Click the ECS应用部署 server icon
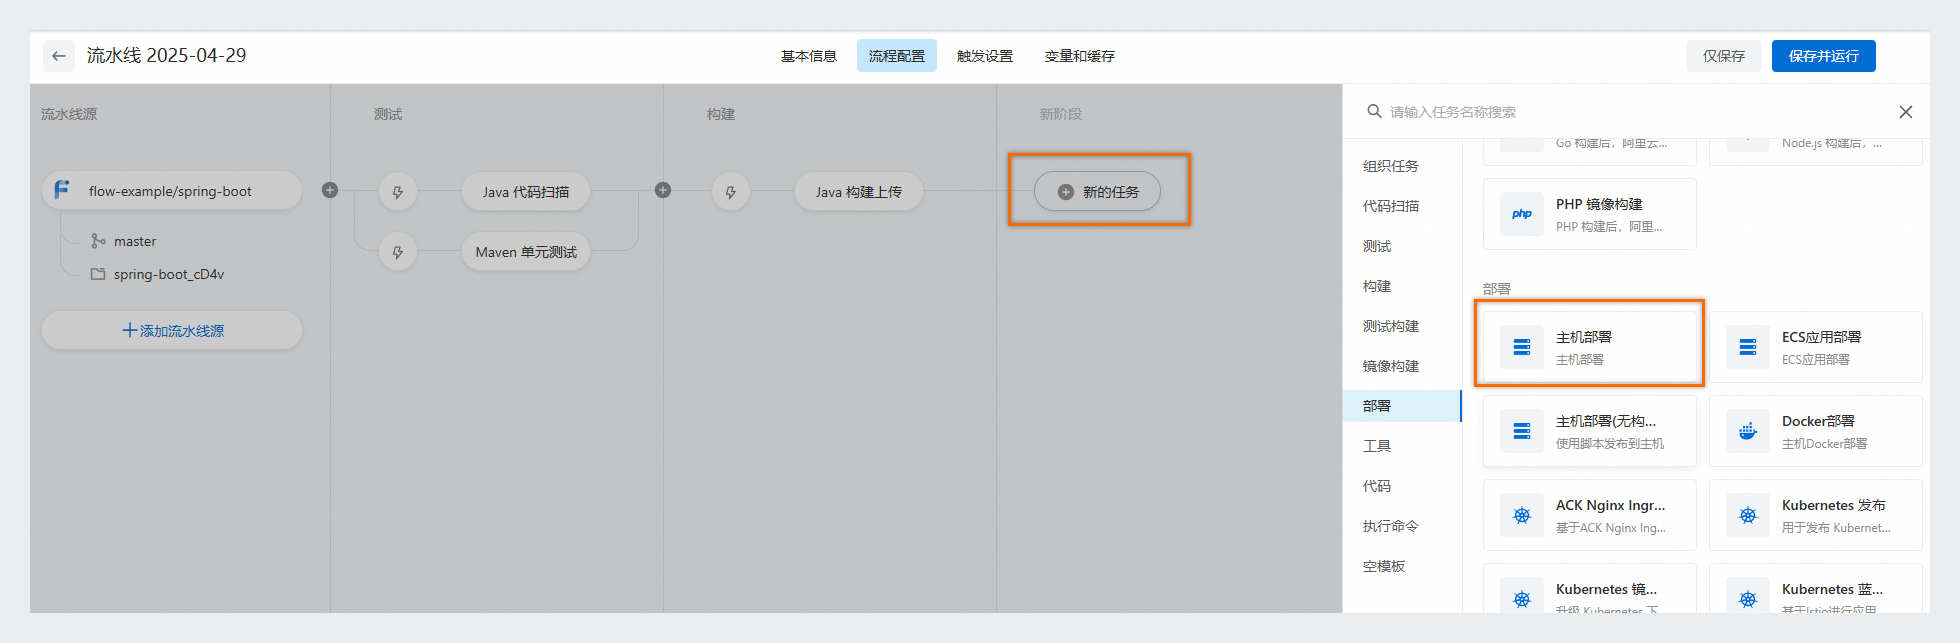Image resolution: width=1960 pixels, height=643 pixels. (x=1748, y=347)
